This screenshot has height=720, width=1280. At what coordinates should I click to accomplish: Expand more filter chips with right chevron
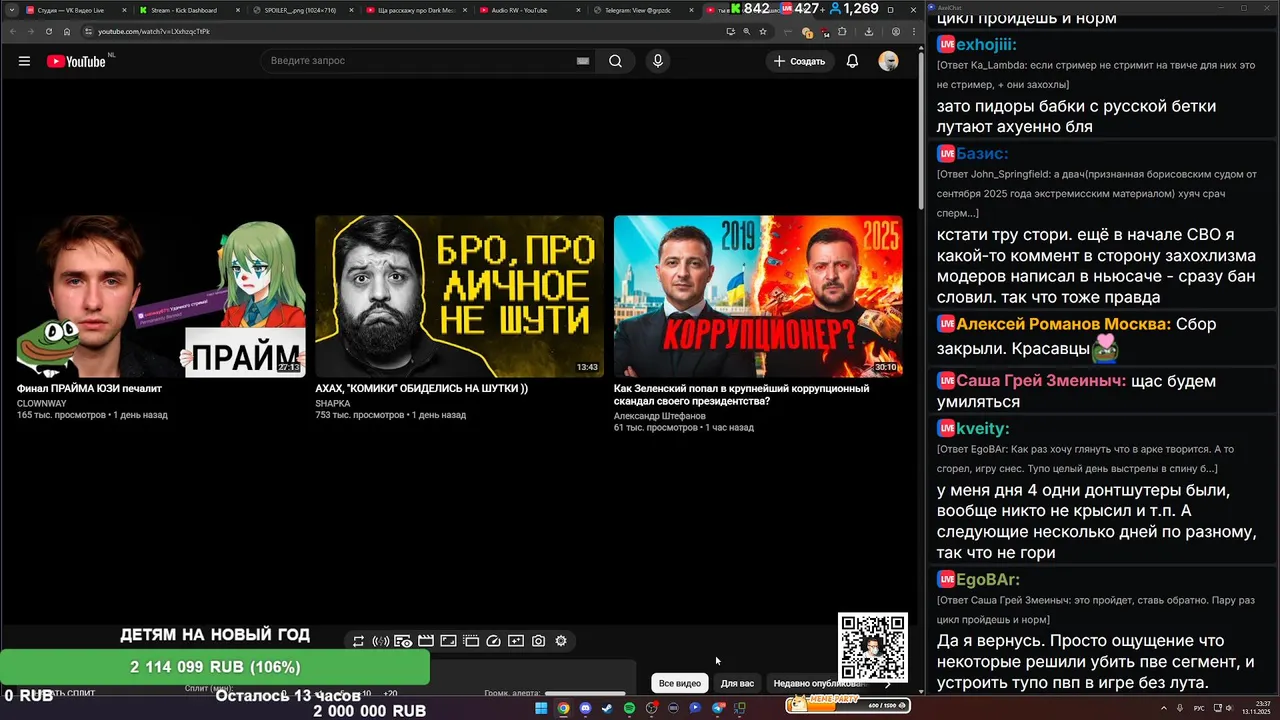pyautogui.click(x=887, y=684)
